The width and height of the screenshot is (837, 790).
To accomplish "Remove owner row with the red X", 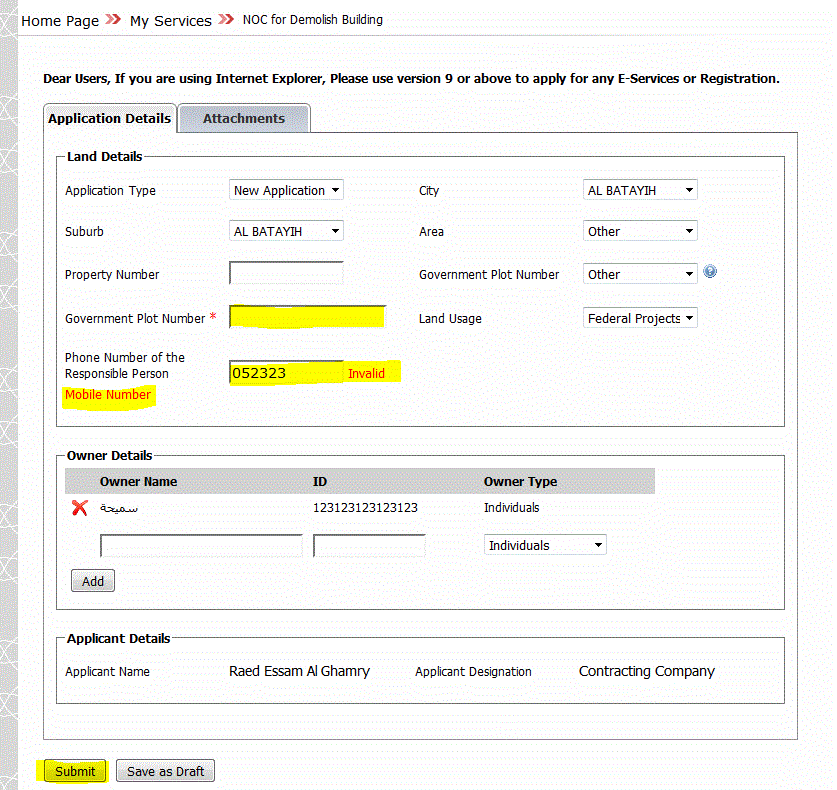I will coord(80,508).
